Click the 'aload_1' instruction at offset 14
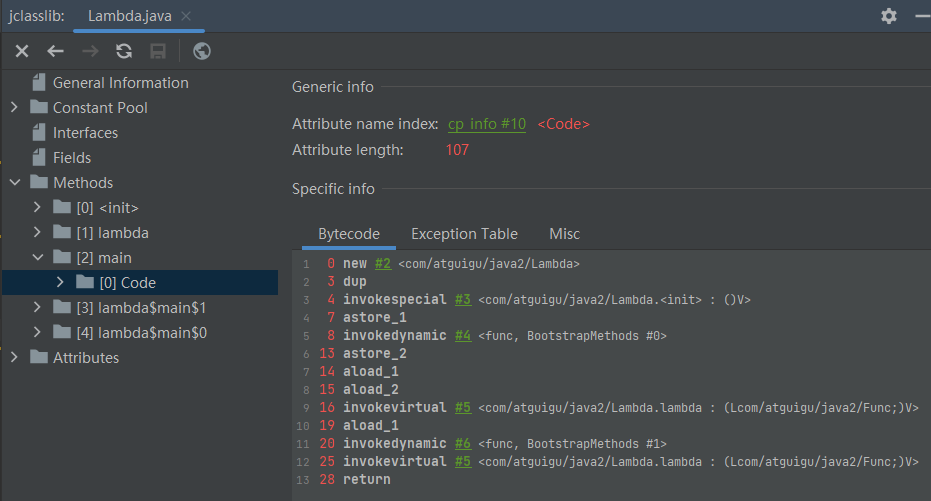This screenshot has width=931, height=501. (370, 372)
